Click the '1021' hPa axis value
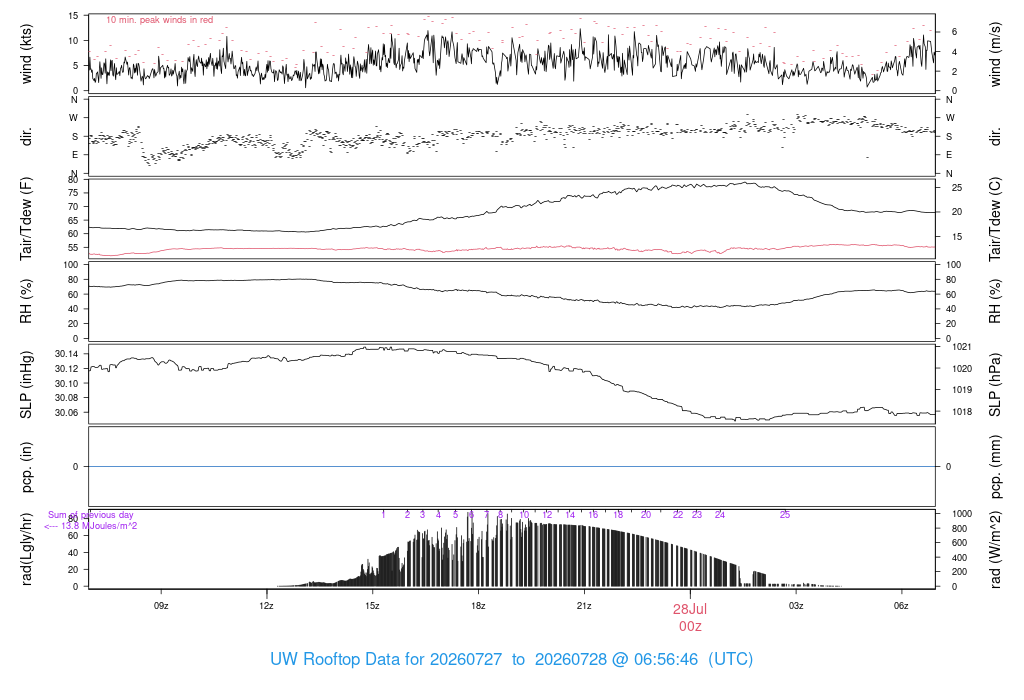1024x700 pixels. (962, 347)
